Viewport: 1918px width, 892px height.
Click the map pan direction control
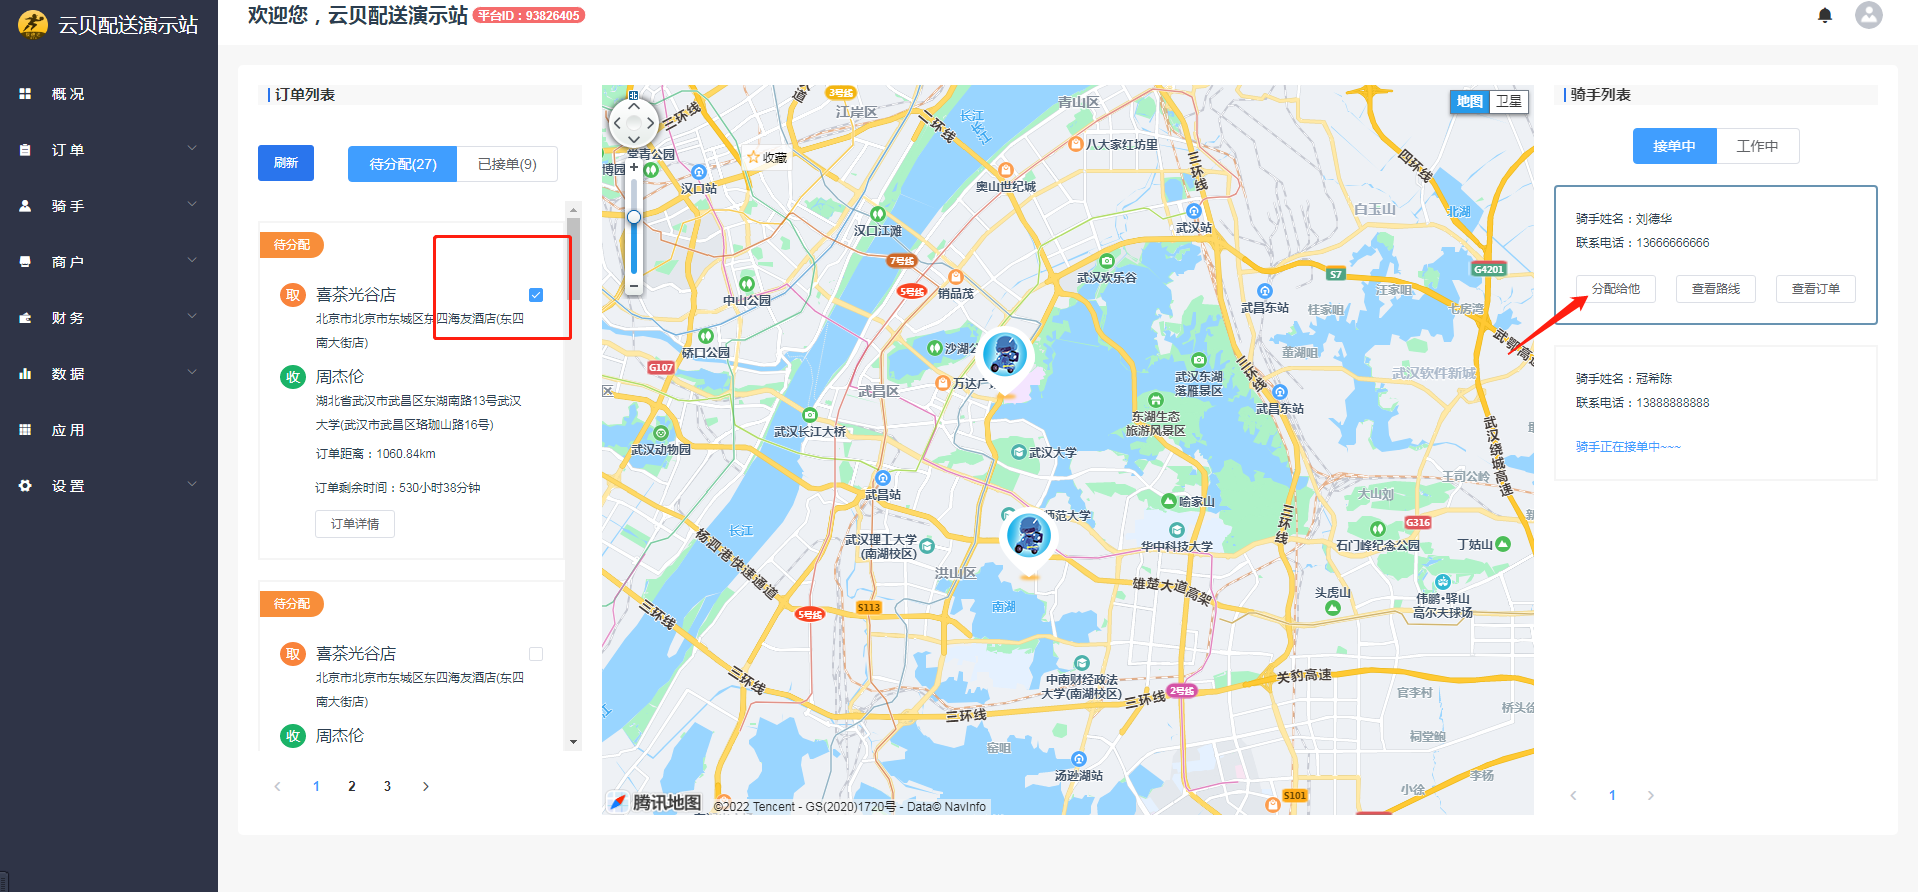(x=634, y=123)
